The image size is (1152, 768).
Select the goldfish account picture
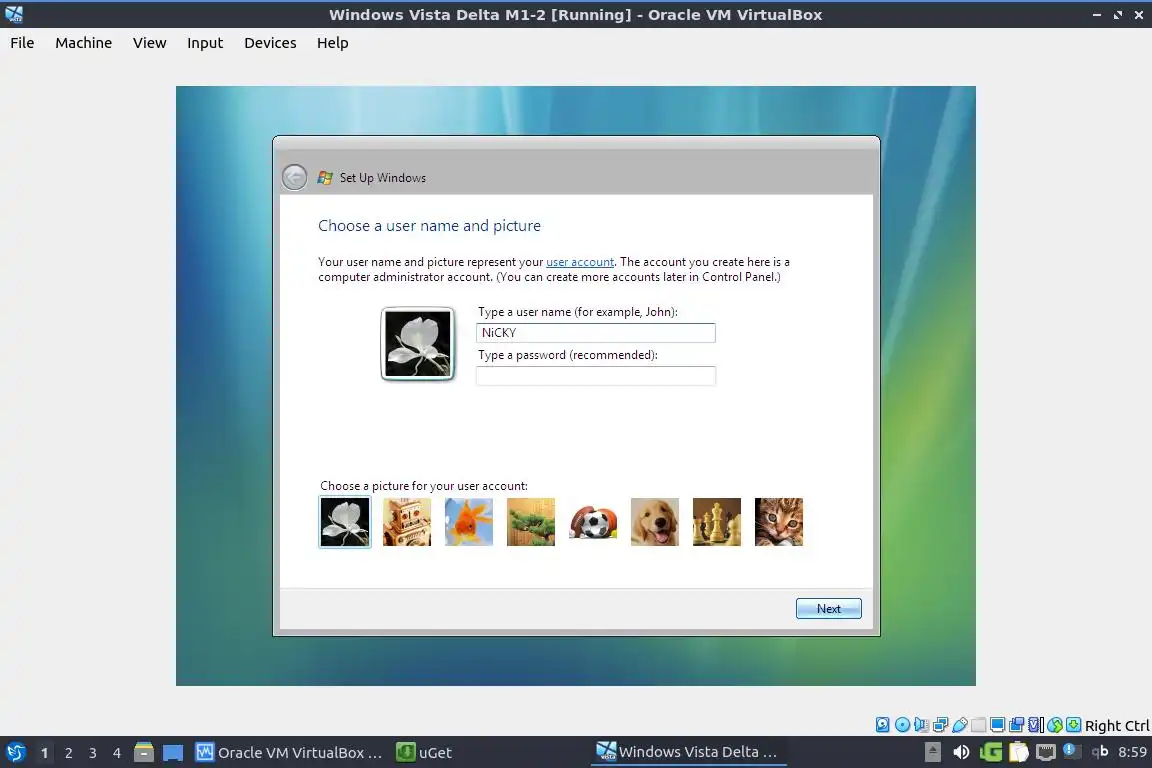pyautogui.click(x=469, y=522)
